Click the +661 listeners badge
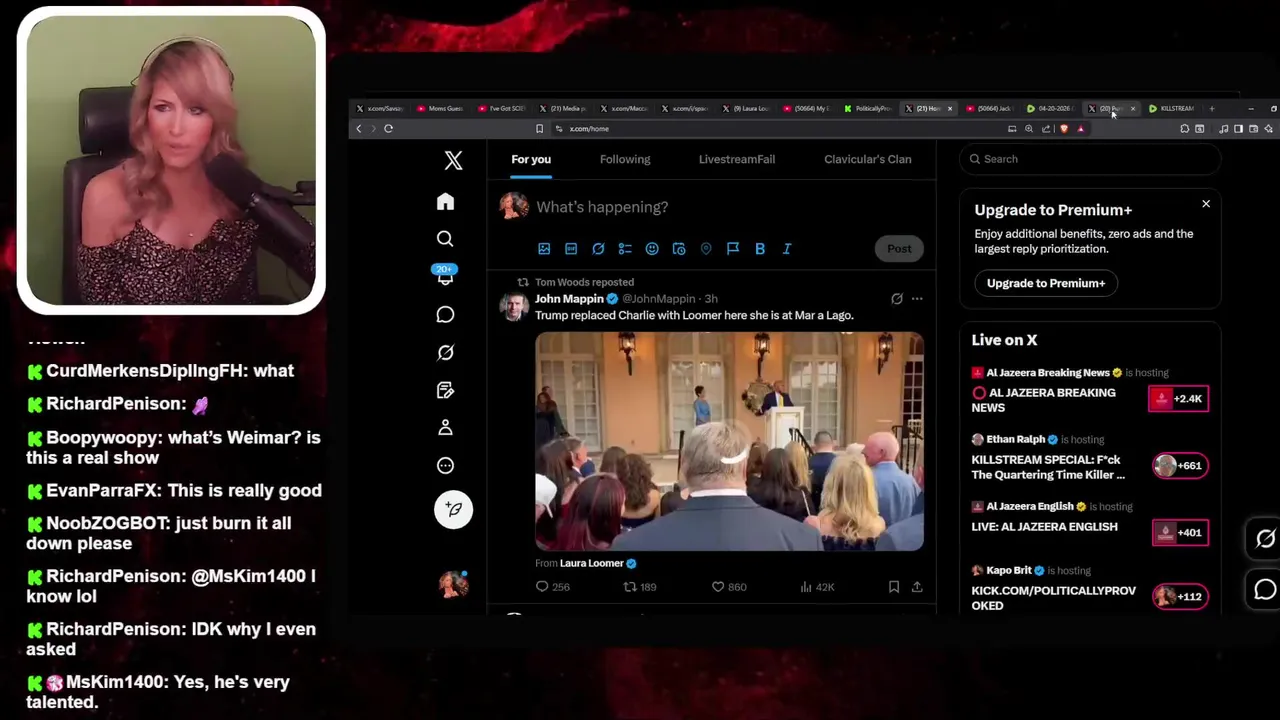The image size is (1280, 720). [x=1179, y=465]
